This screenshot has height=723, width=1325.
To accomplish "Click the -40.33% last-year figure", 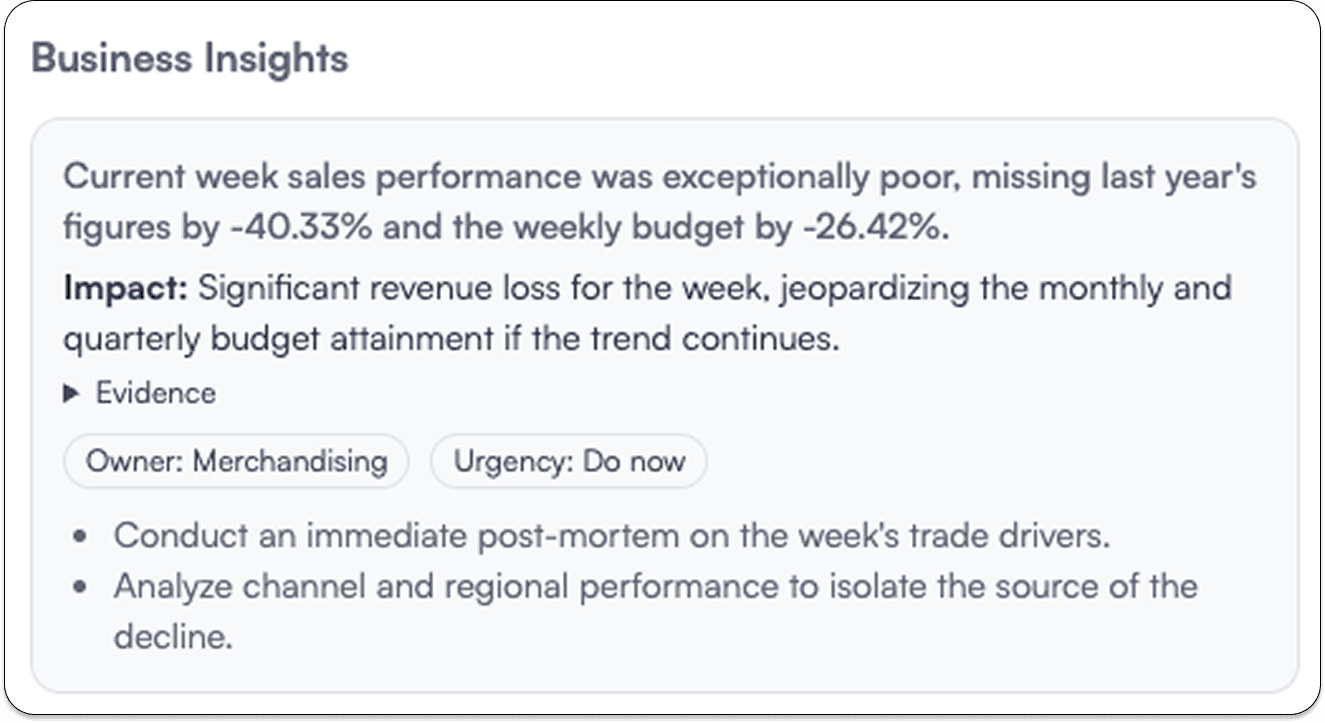I will click(299, 229).
